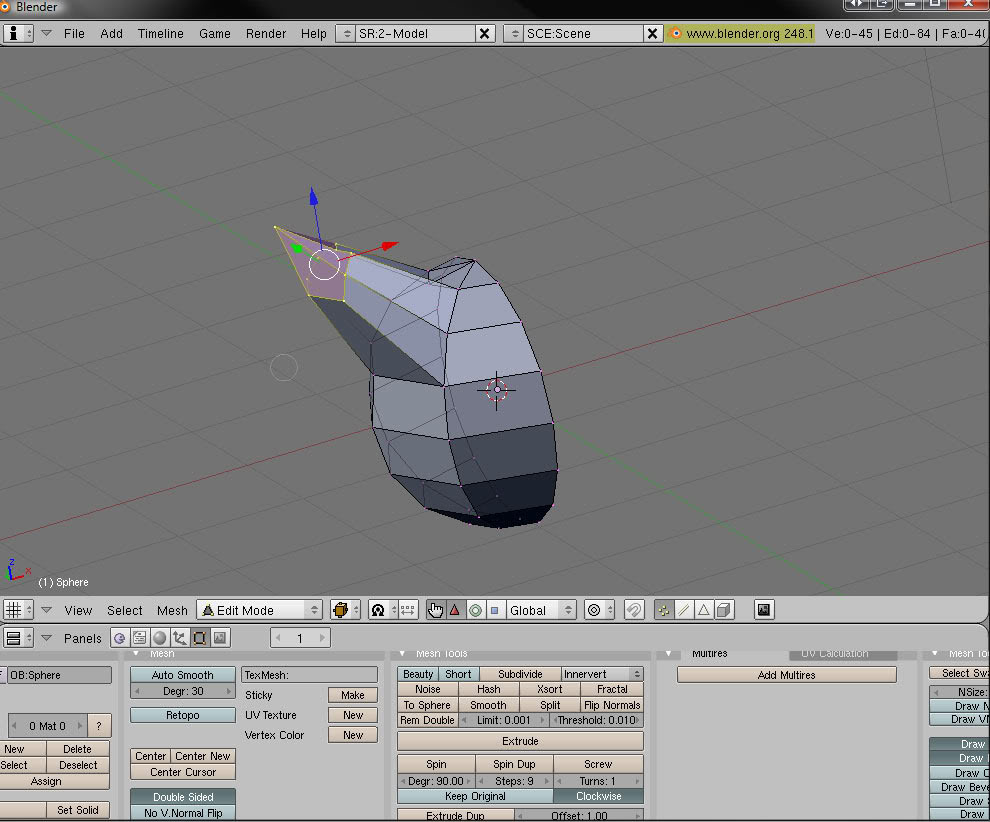Enable the snap magnet in the 3D header

tap(633, 610)
